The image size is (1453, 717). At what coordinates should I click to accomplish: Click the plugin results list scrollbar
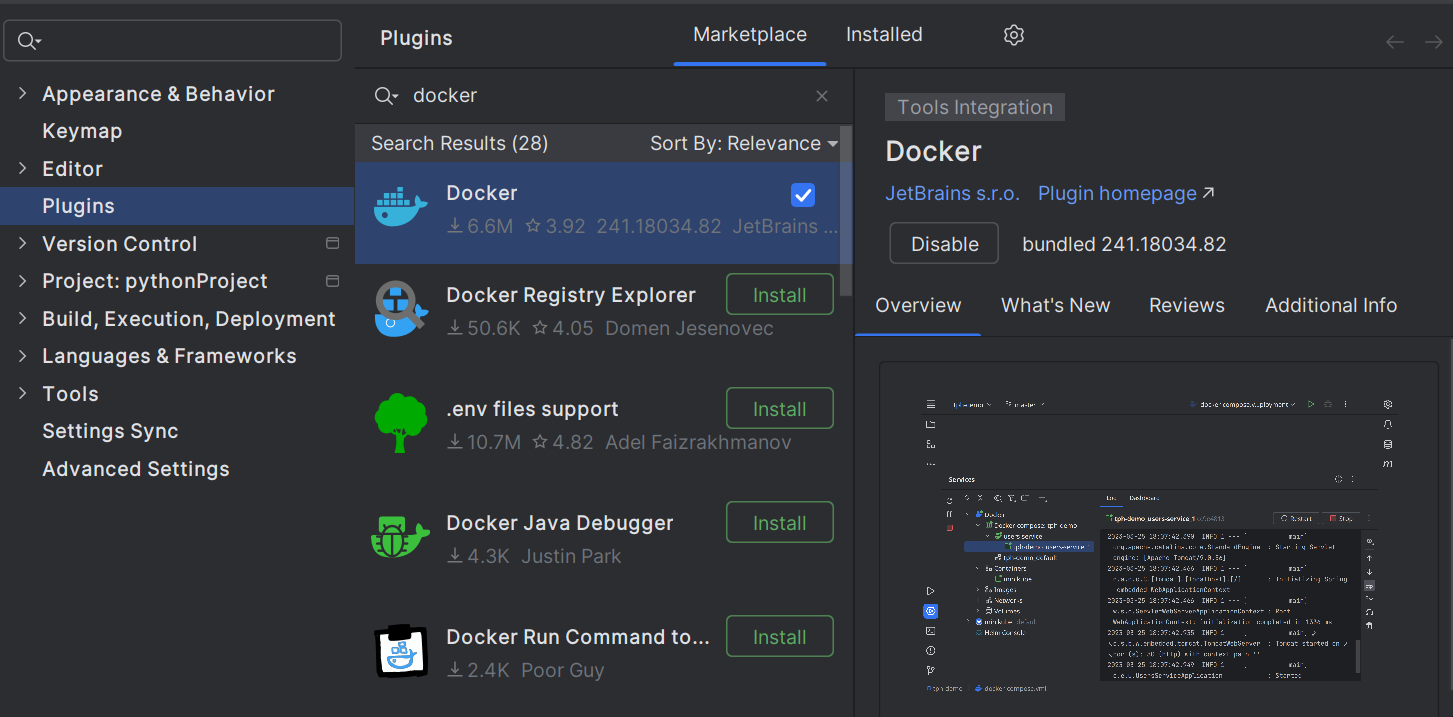848,210
